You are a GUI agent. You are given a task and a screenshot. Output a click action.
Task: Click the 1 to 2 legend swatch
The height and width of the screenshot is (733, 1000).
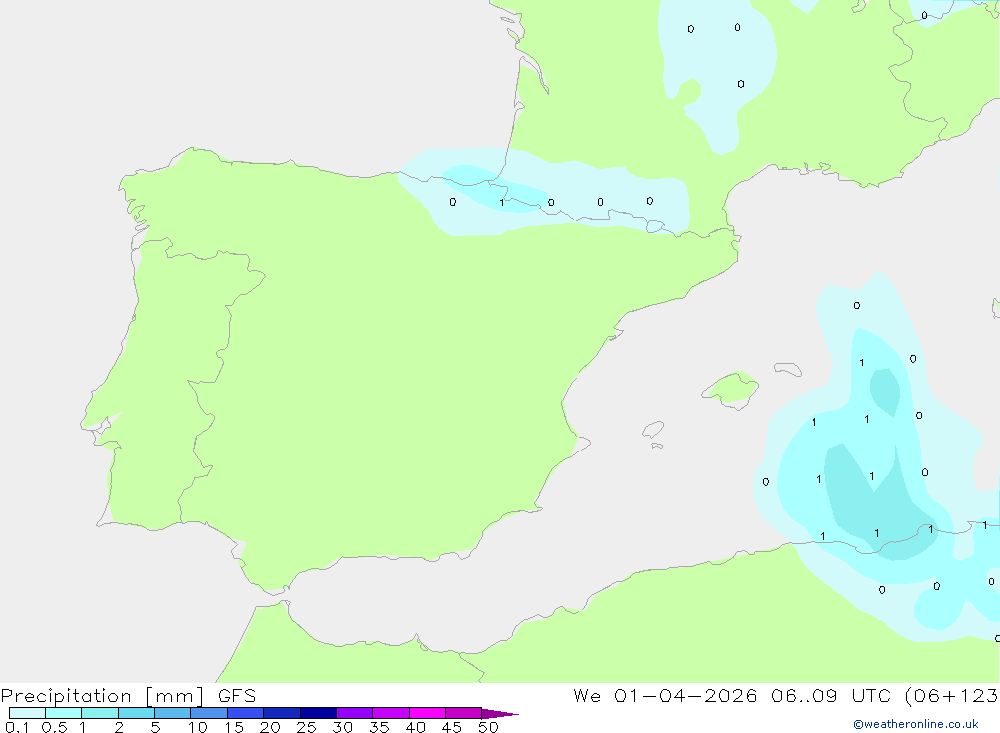pos(100,713)
